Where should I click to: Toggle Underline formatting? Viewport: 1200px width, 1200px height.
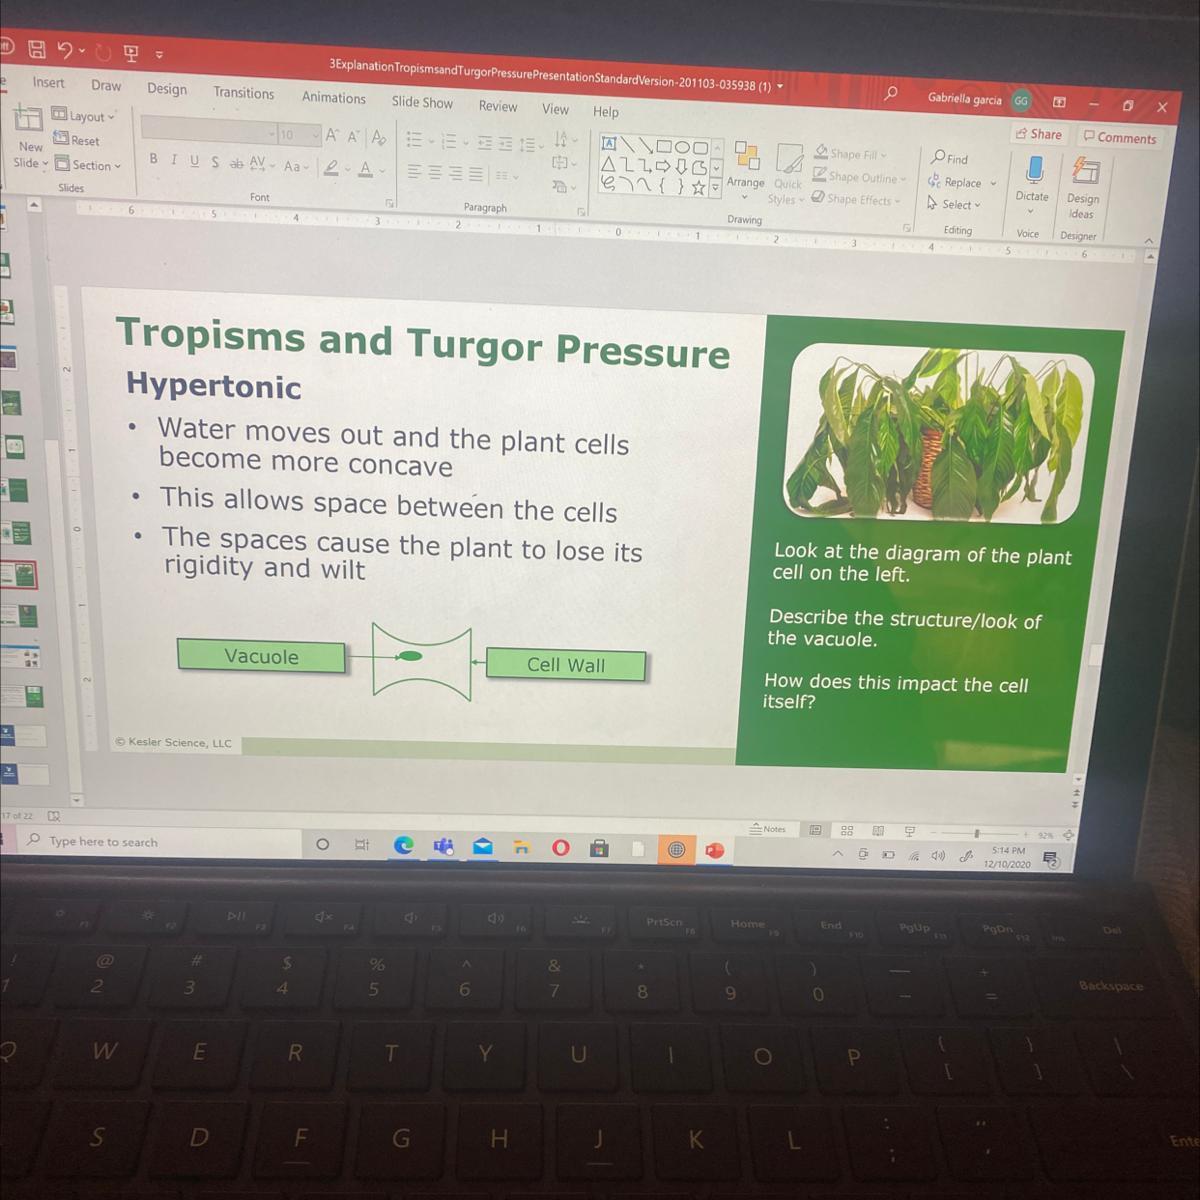194,161
